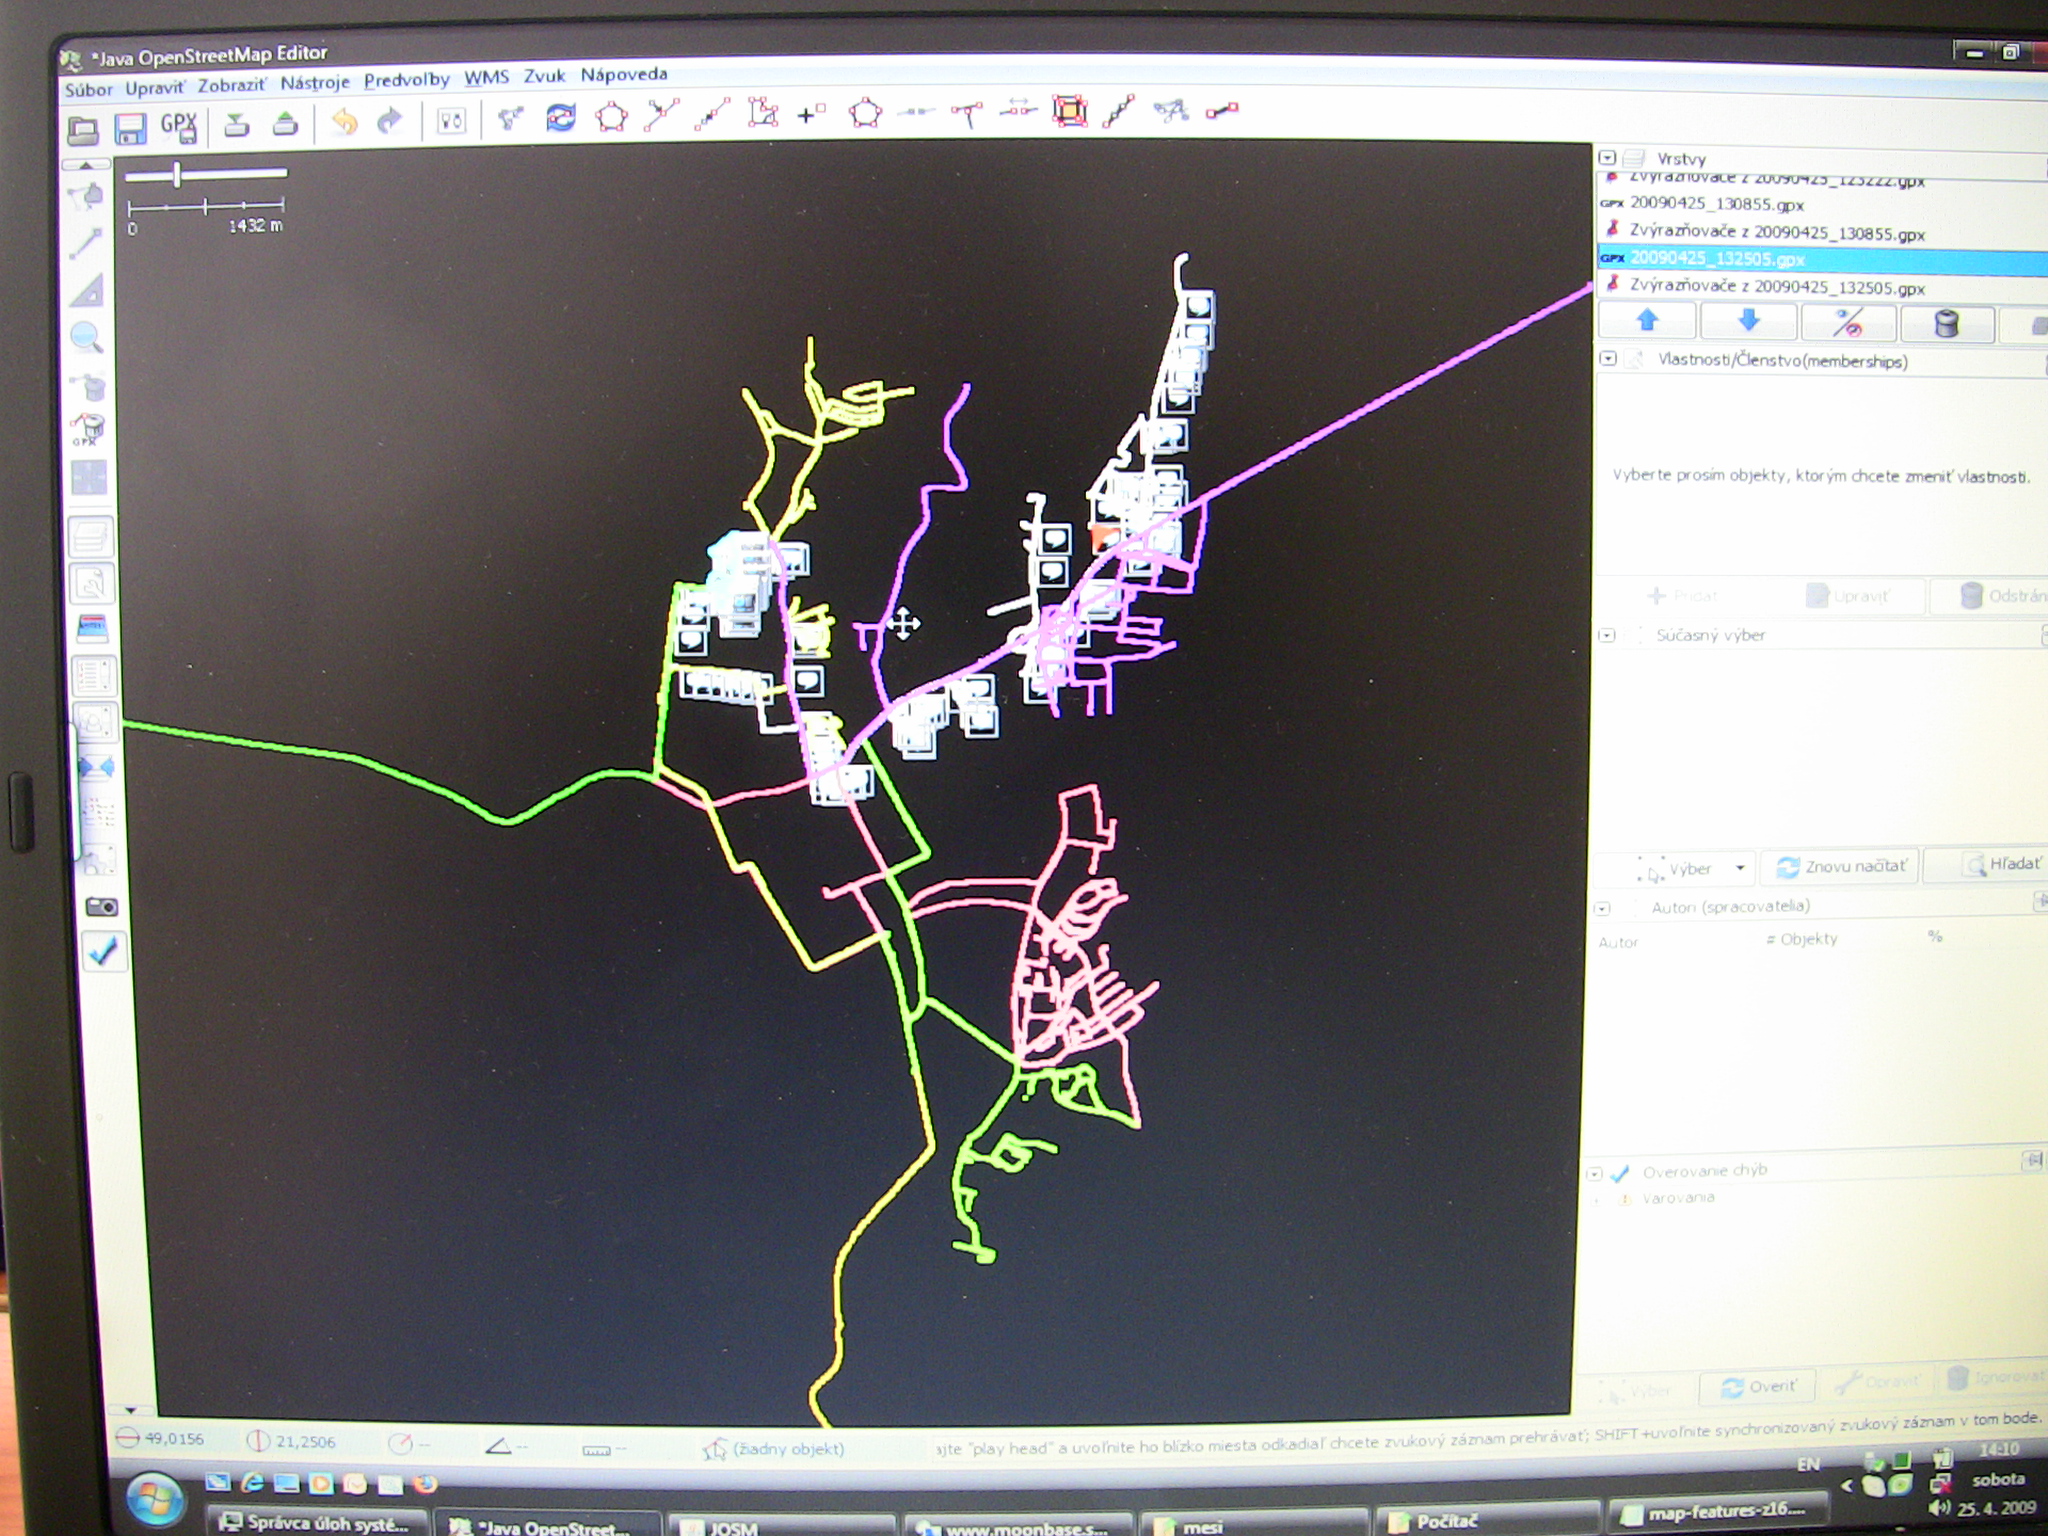Click the Redo arrow in toolbar
Screen dimensions: 2048x1536
pos(390,122)
